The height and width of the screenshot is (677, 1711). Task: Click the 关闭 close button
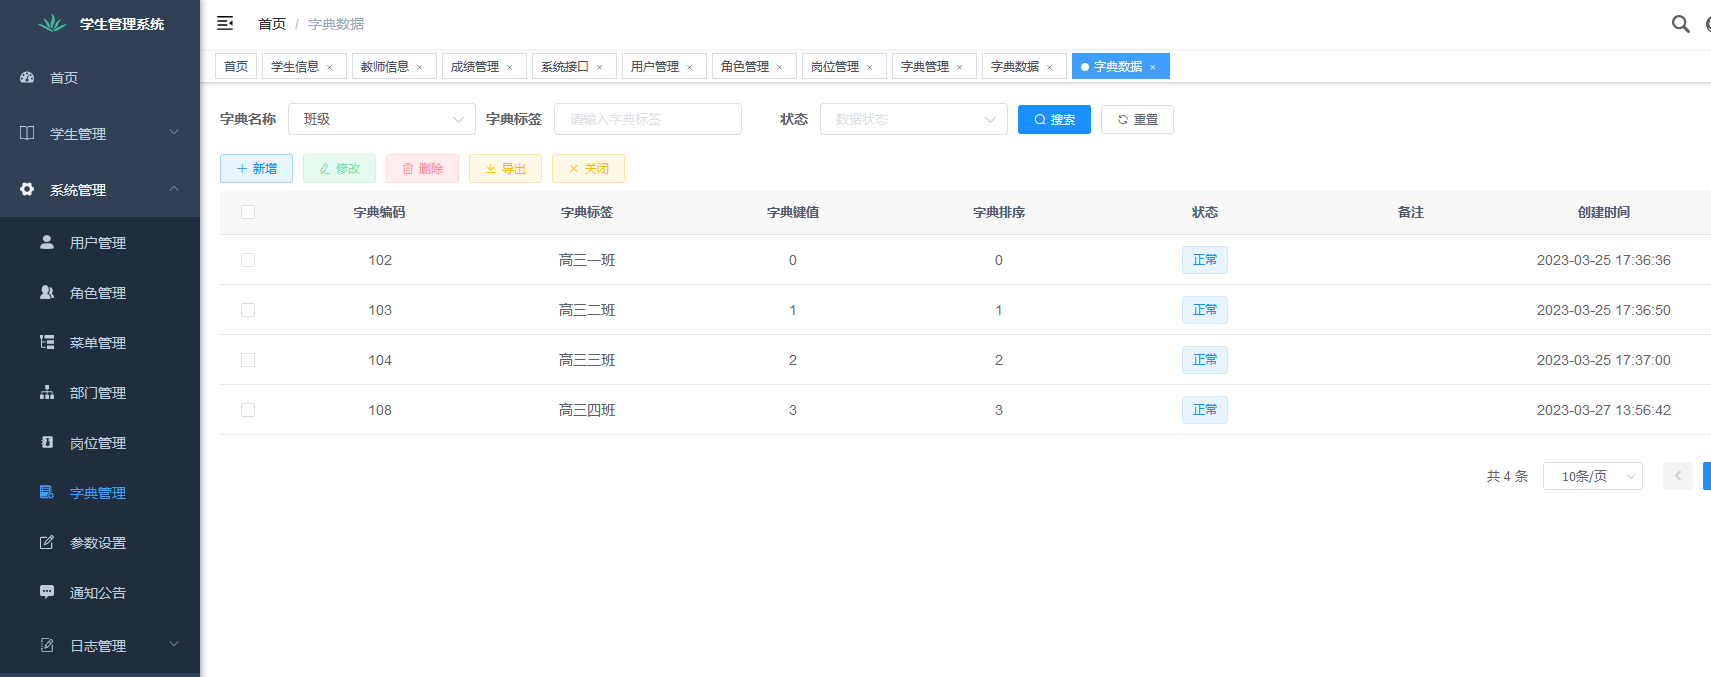(x=588, y=168)
